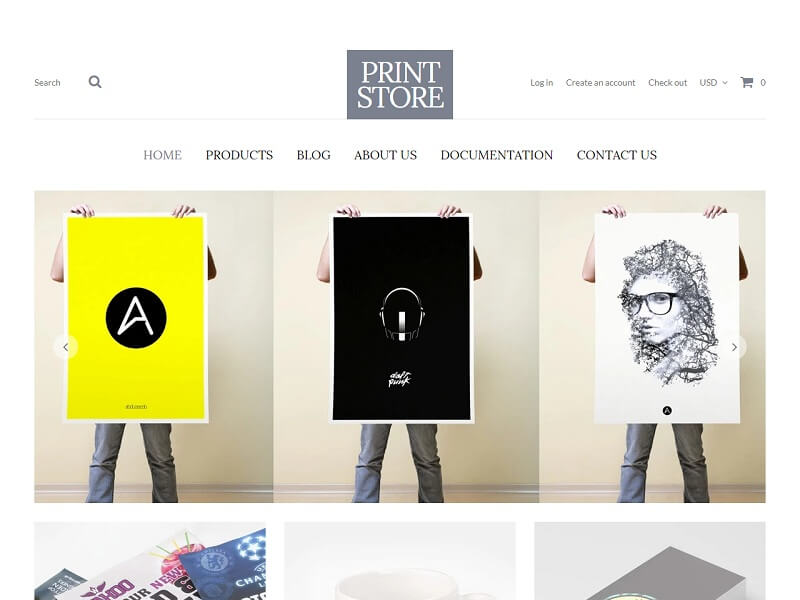Click the Print Store logo

400,85
